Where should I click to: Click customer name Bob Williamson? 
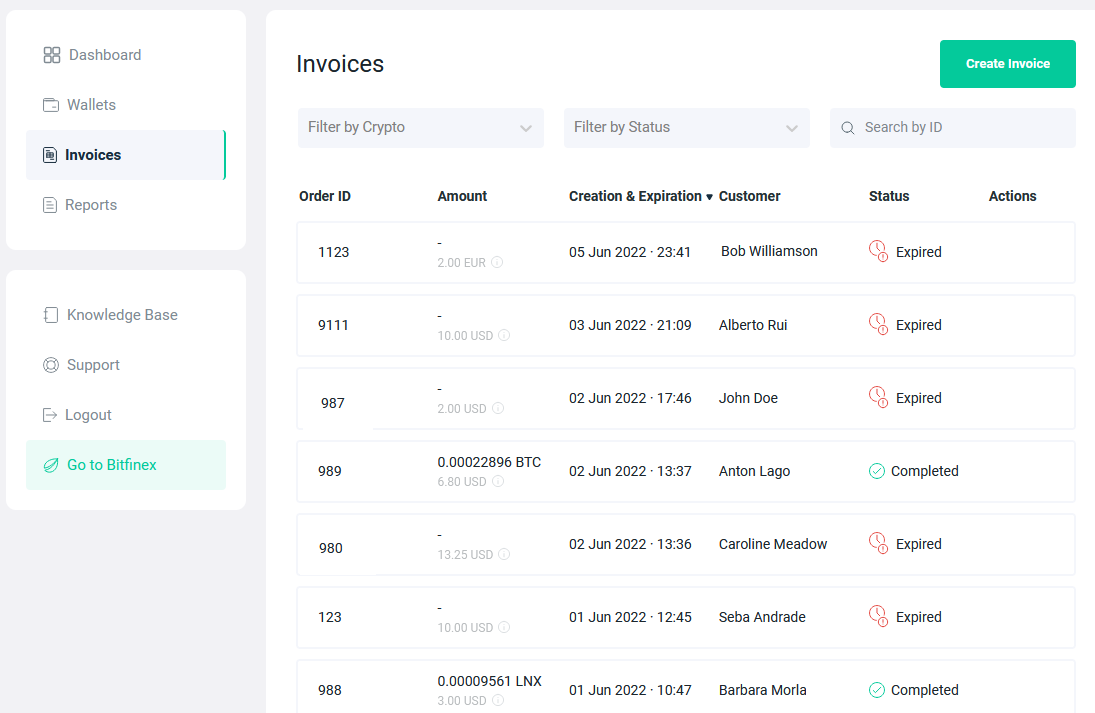click(769, 251)
